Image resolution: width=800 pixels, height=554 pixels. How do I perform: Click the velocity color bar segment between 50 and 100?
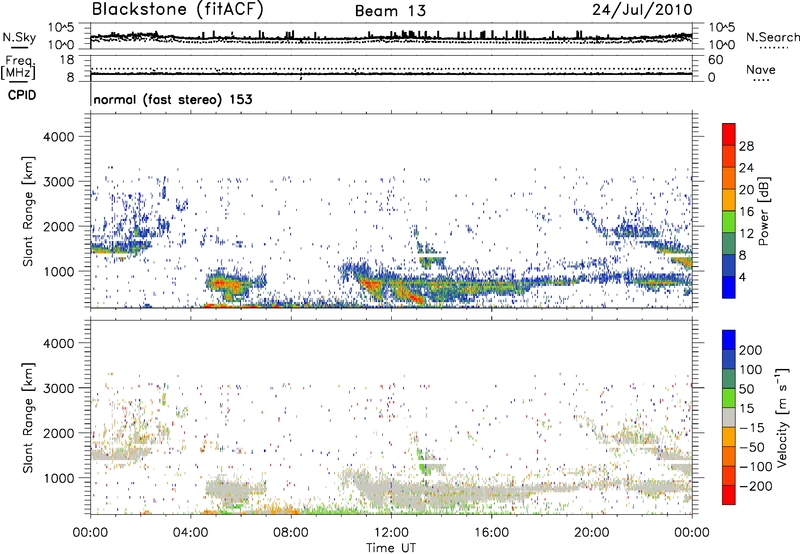(x=729, y=379)
